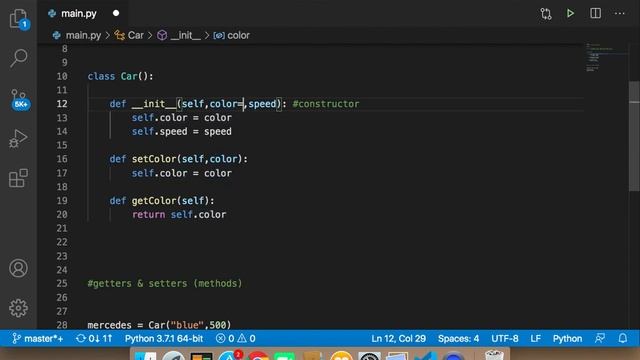Place cursor on 'class Car():' line

tap(120, 76)
